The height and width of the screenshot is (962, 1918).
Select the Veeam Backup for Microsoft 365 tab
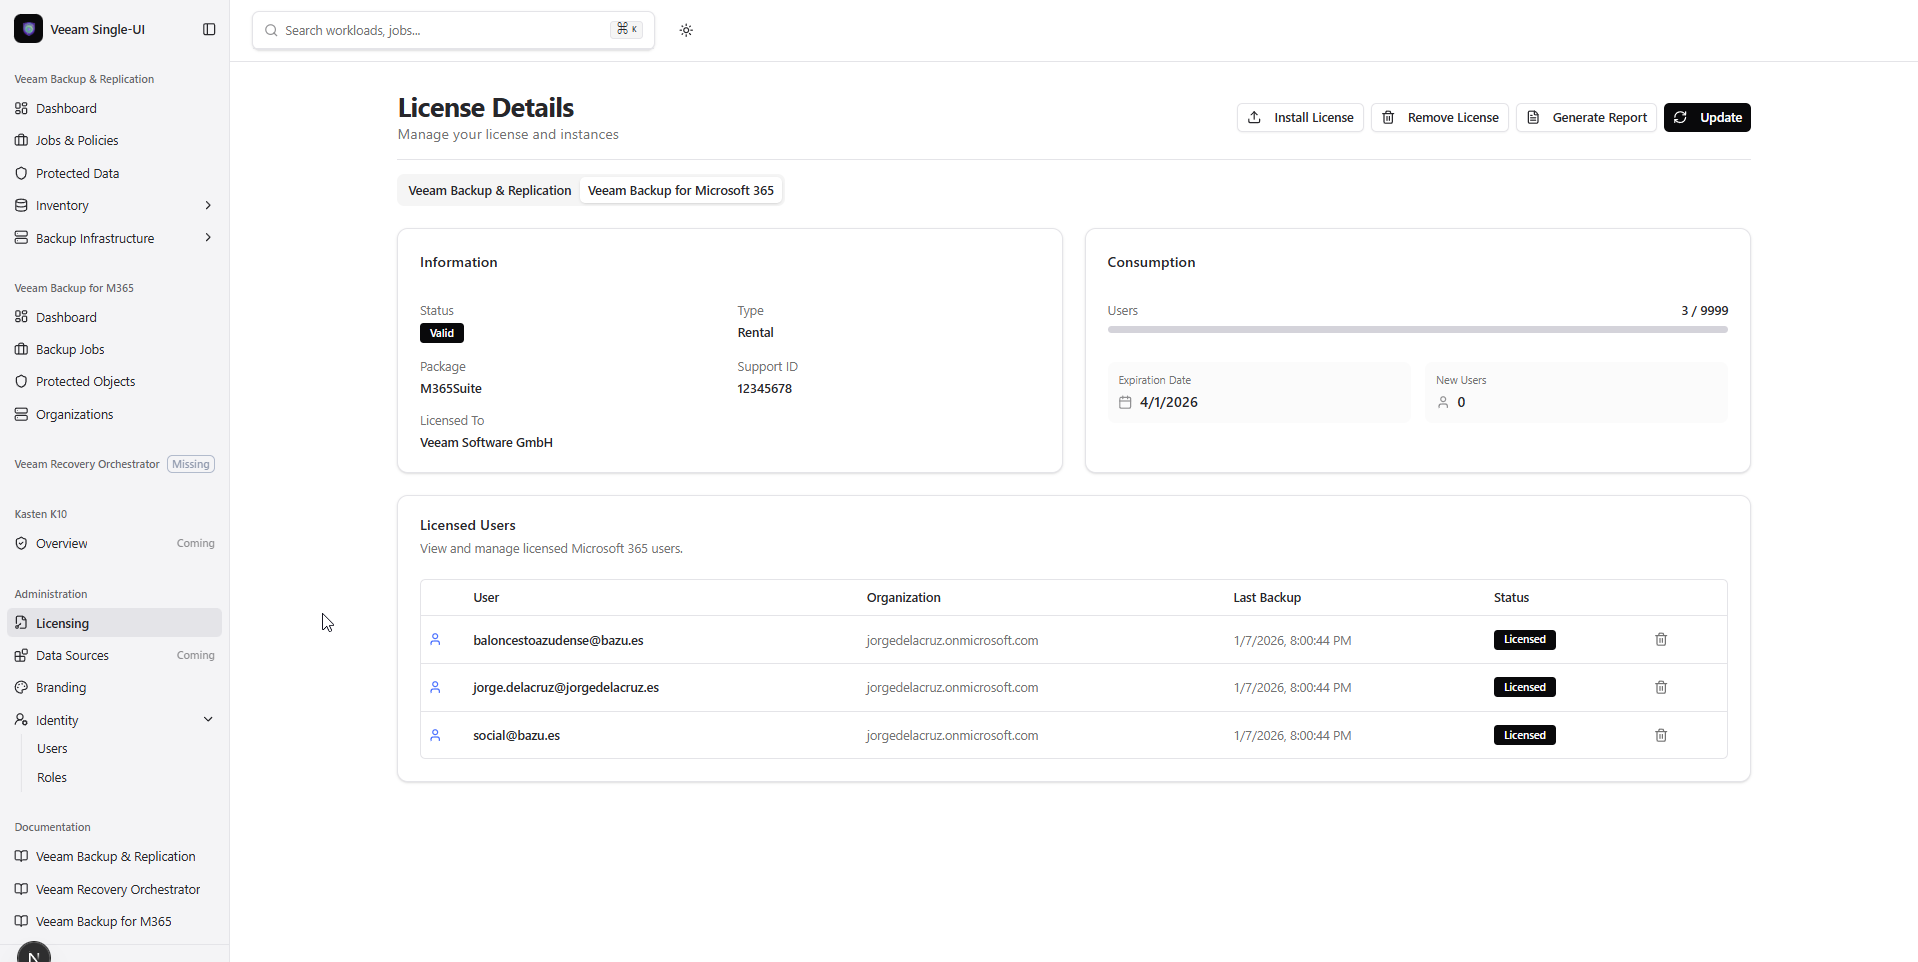pos(680,191)
